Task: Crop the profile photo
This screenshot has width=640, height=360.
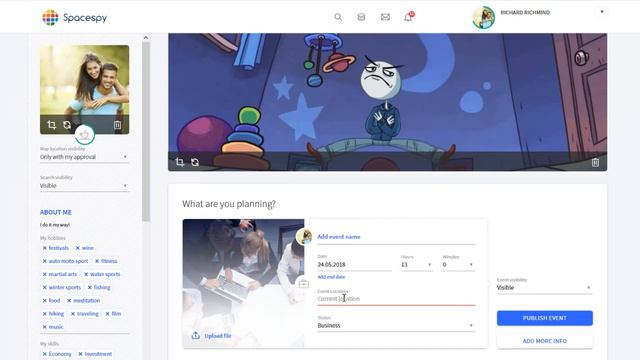Action: [x=51, y=125]
